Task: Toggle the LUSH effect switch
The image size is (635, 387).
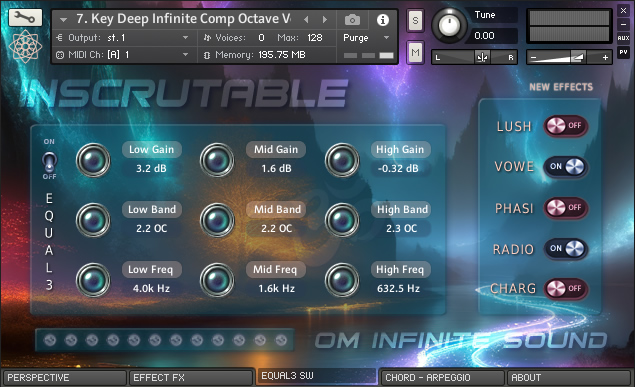Action: coord(565,126)
